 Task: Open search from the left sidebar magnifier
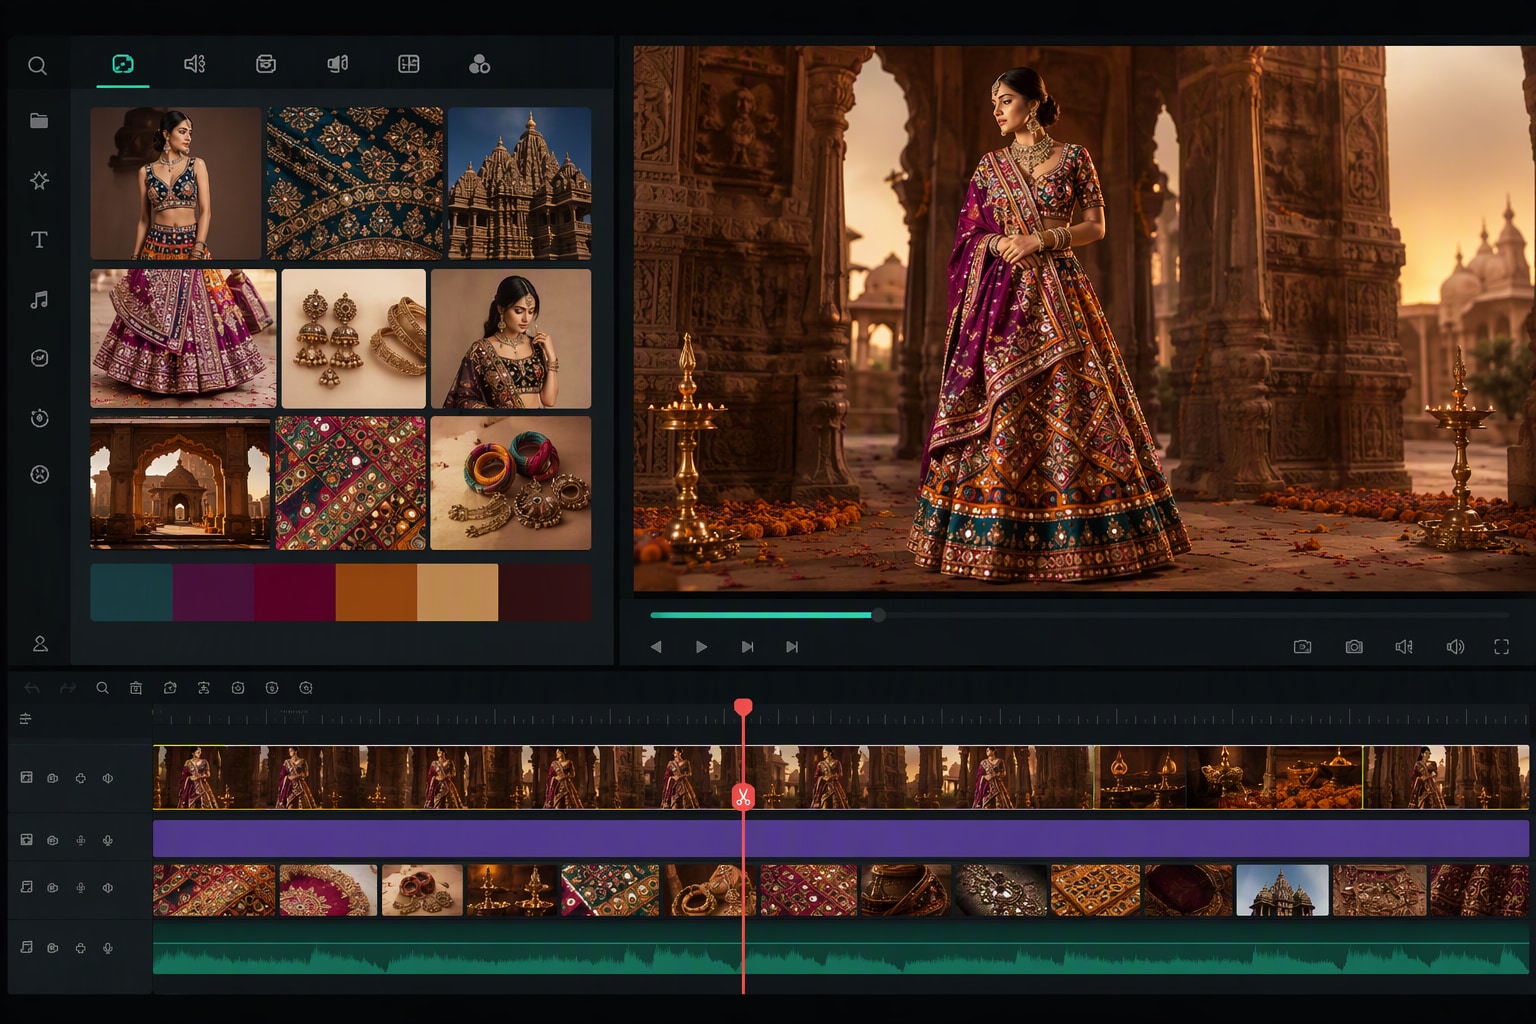coord(37,66)
